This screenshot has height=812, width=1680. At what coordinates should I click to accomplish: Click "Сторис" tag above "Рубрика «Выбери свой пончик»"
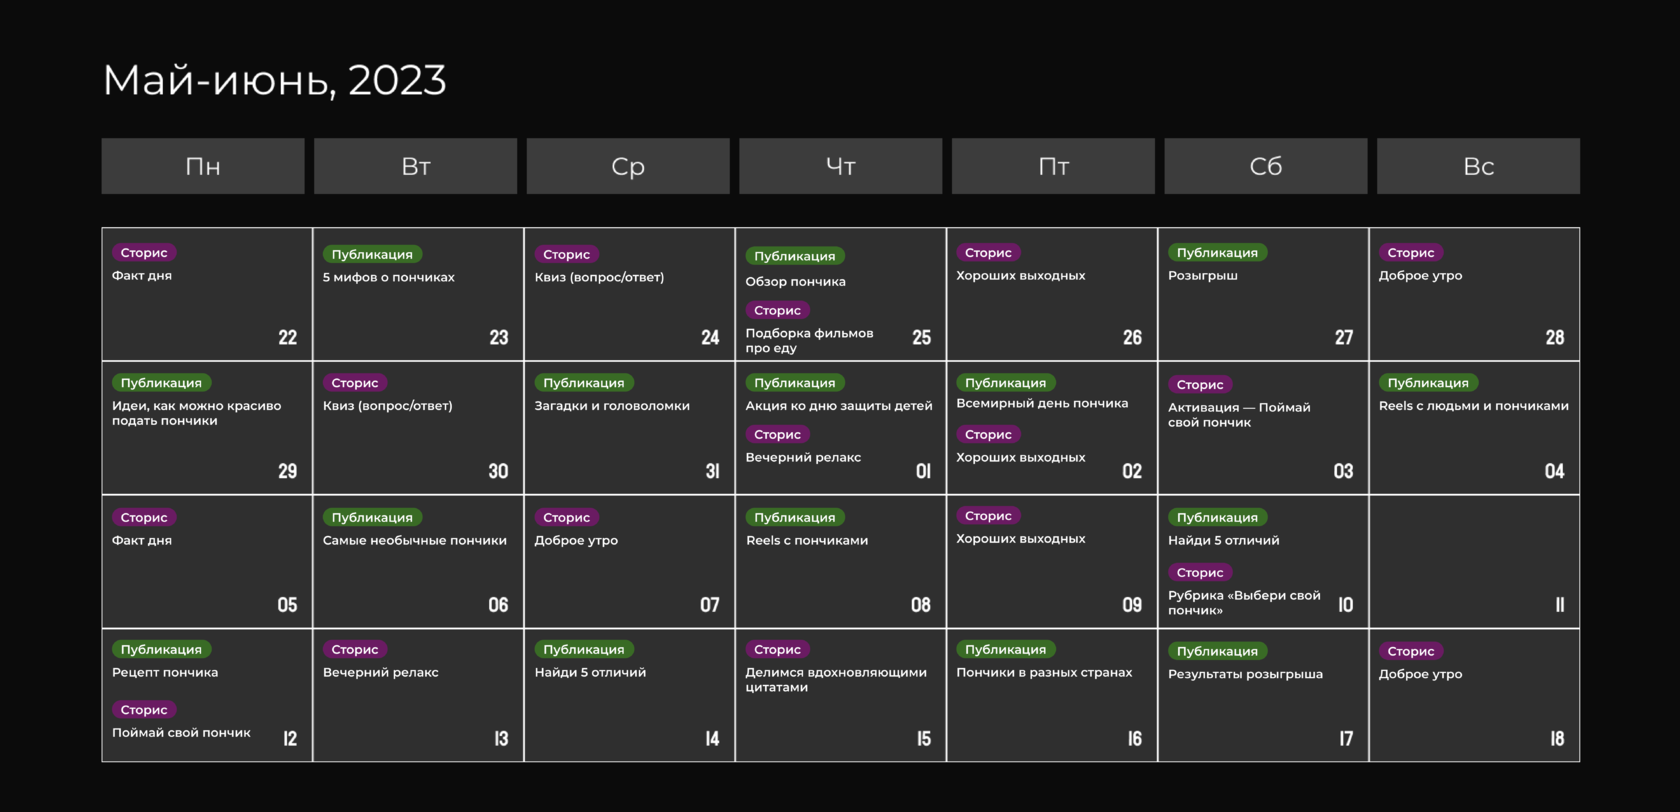coord(1200,573)
